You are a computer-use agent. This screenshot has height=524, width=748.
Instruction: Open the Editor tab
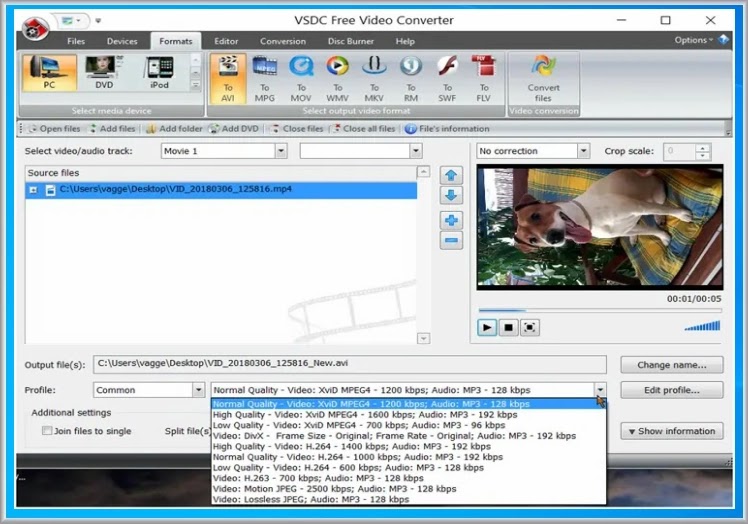(x=226, y=41)
